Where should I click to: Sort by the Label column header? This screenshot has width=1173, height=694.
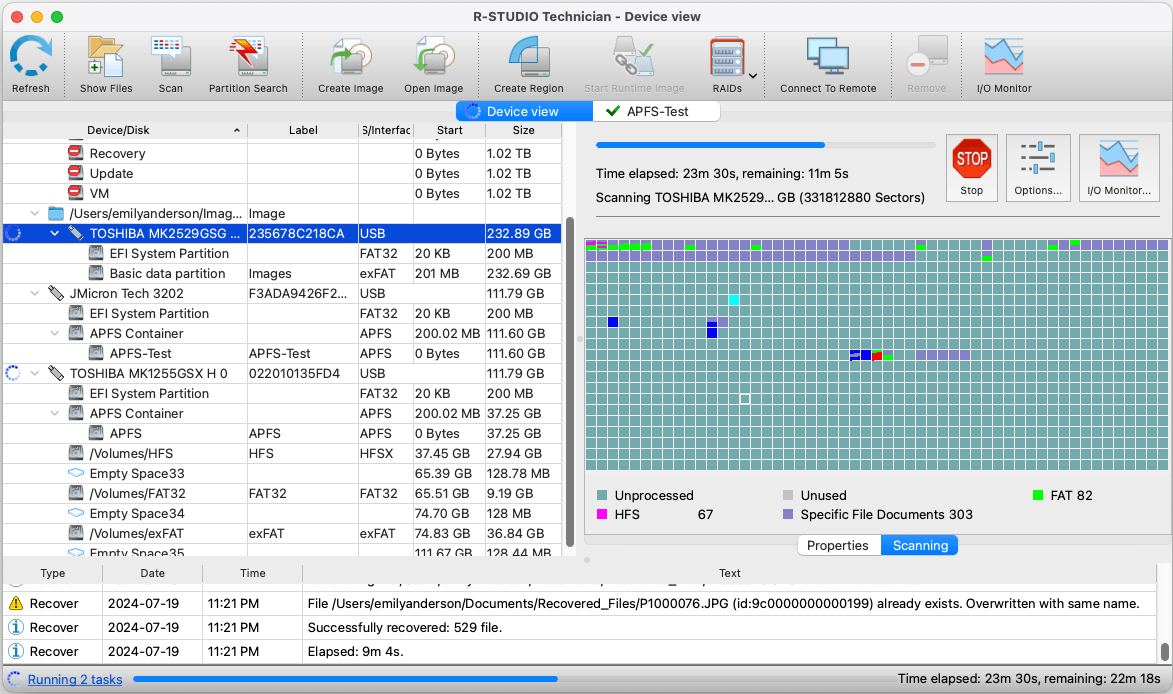coord(303,130)
